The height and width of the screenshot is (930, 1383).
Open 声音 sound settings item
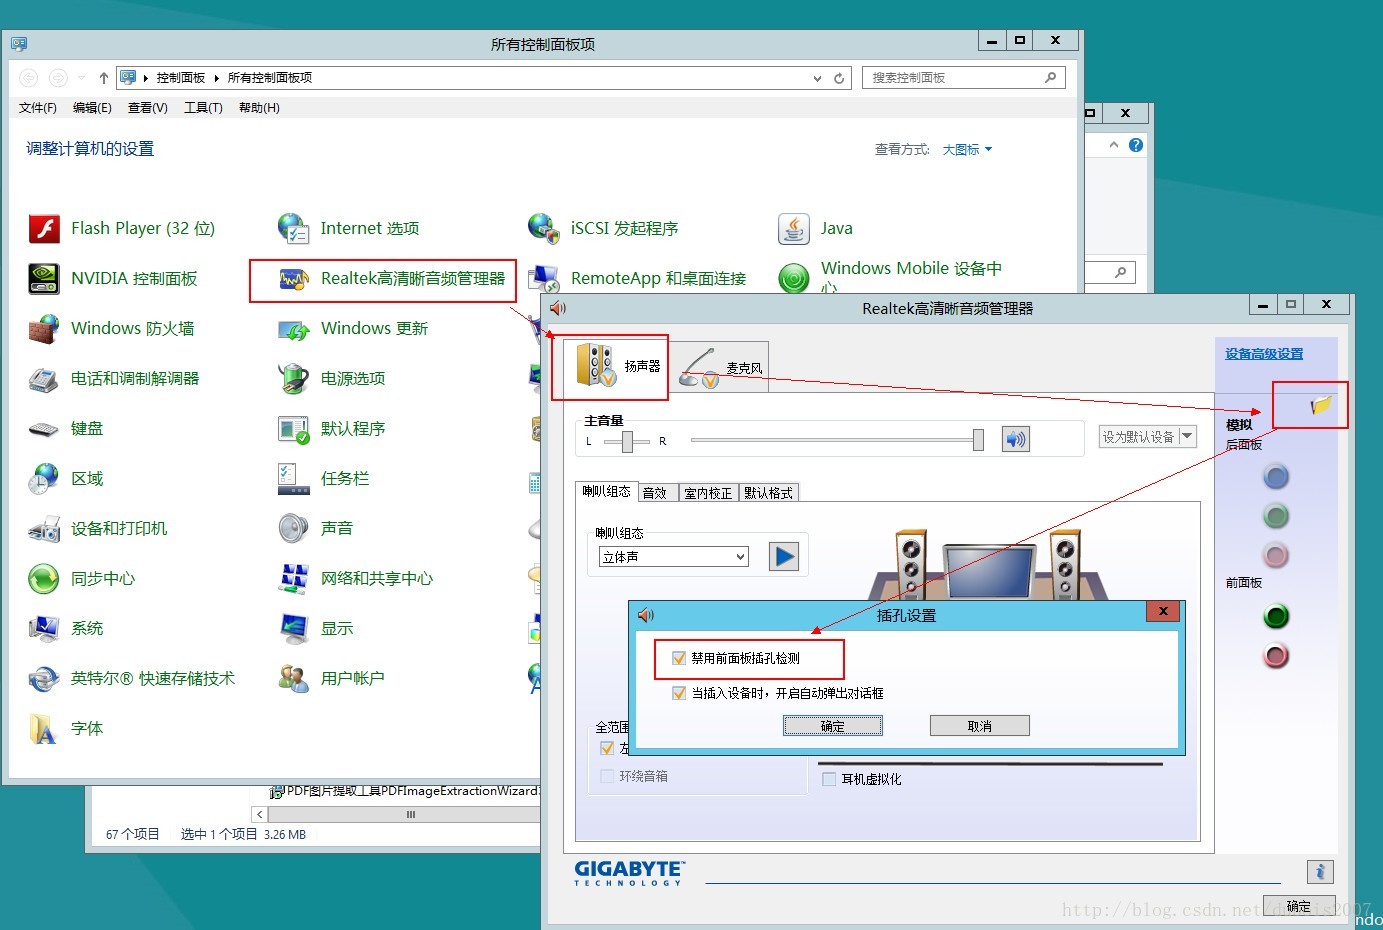point(316,528)
